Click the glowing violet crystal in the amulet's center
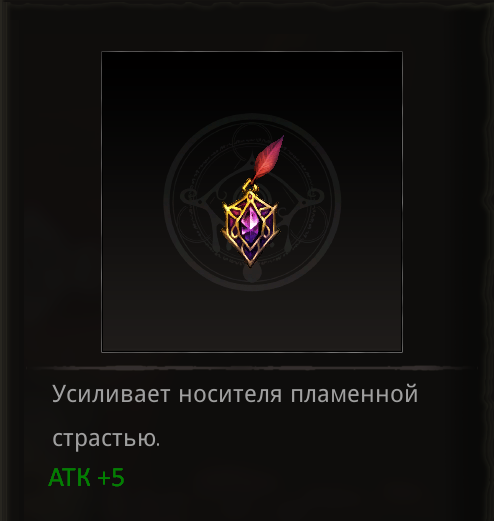 250,223
